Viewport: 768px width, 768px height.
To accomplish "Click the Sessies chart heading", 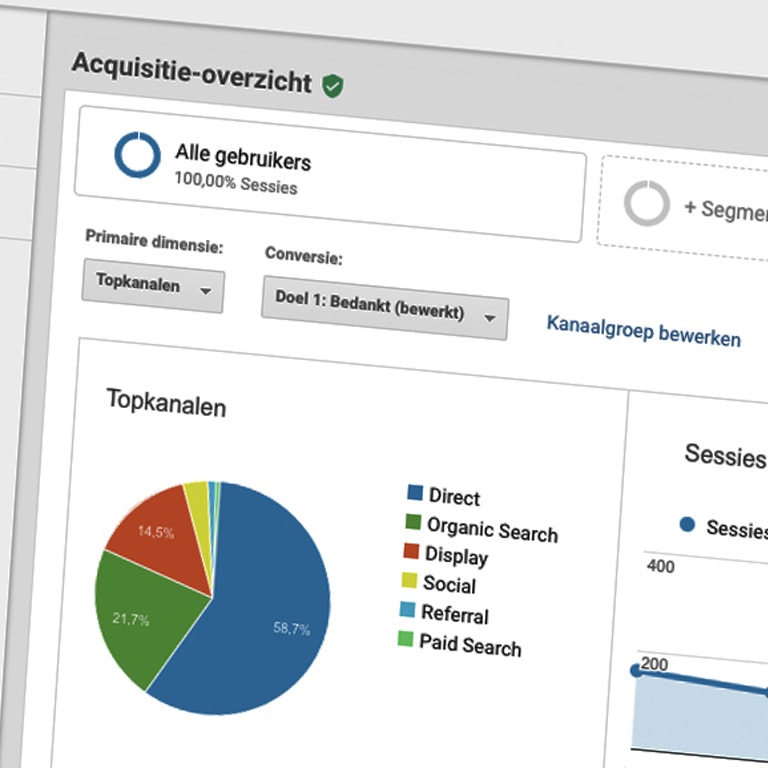I will click(725, 456).
